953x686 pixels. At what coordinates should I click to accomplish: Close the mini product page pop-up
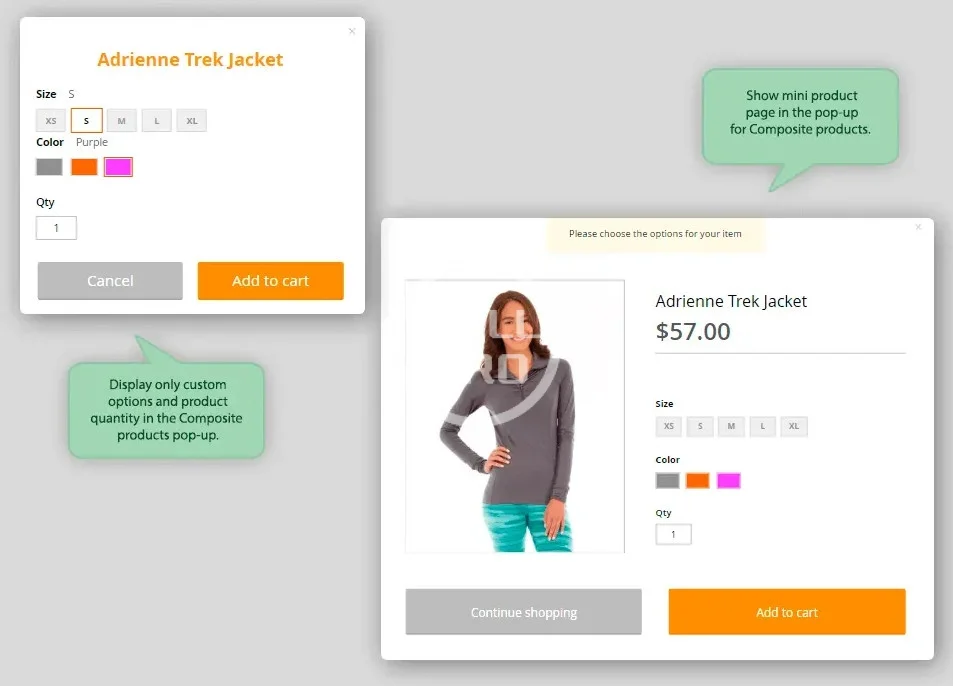coord(918,227)
